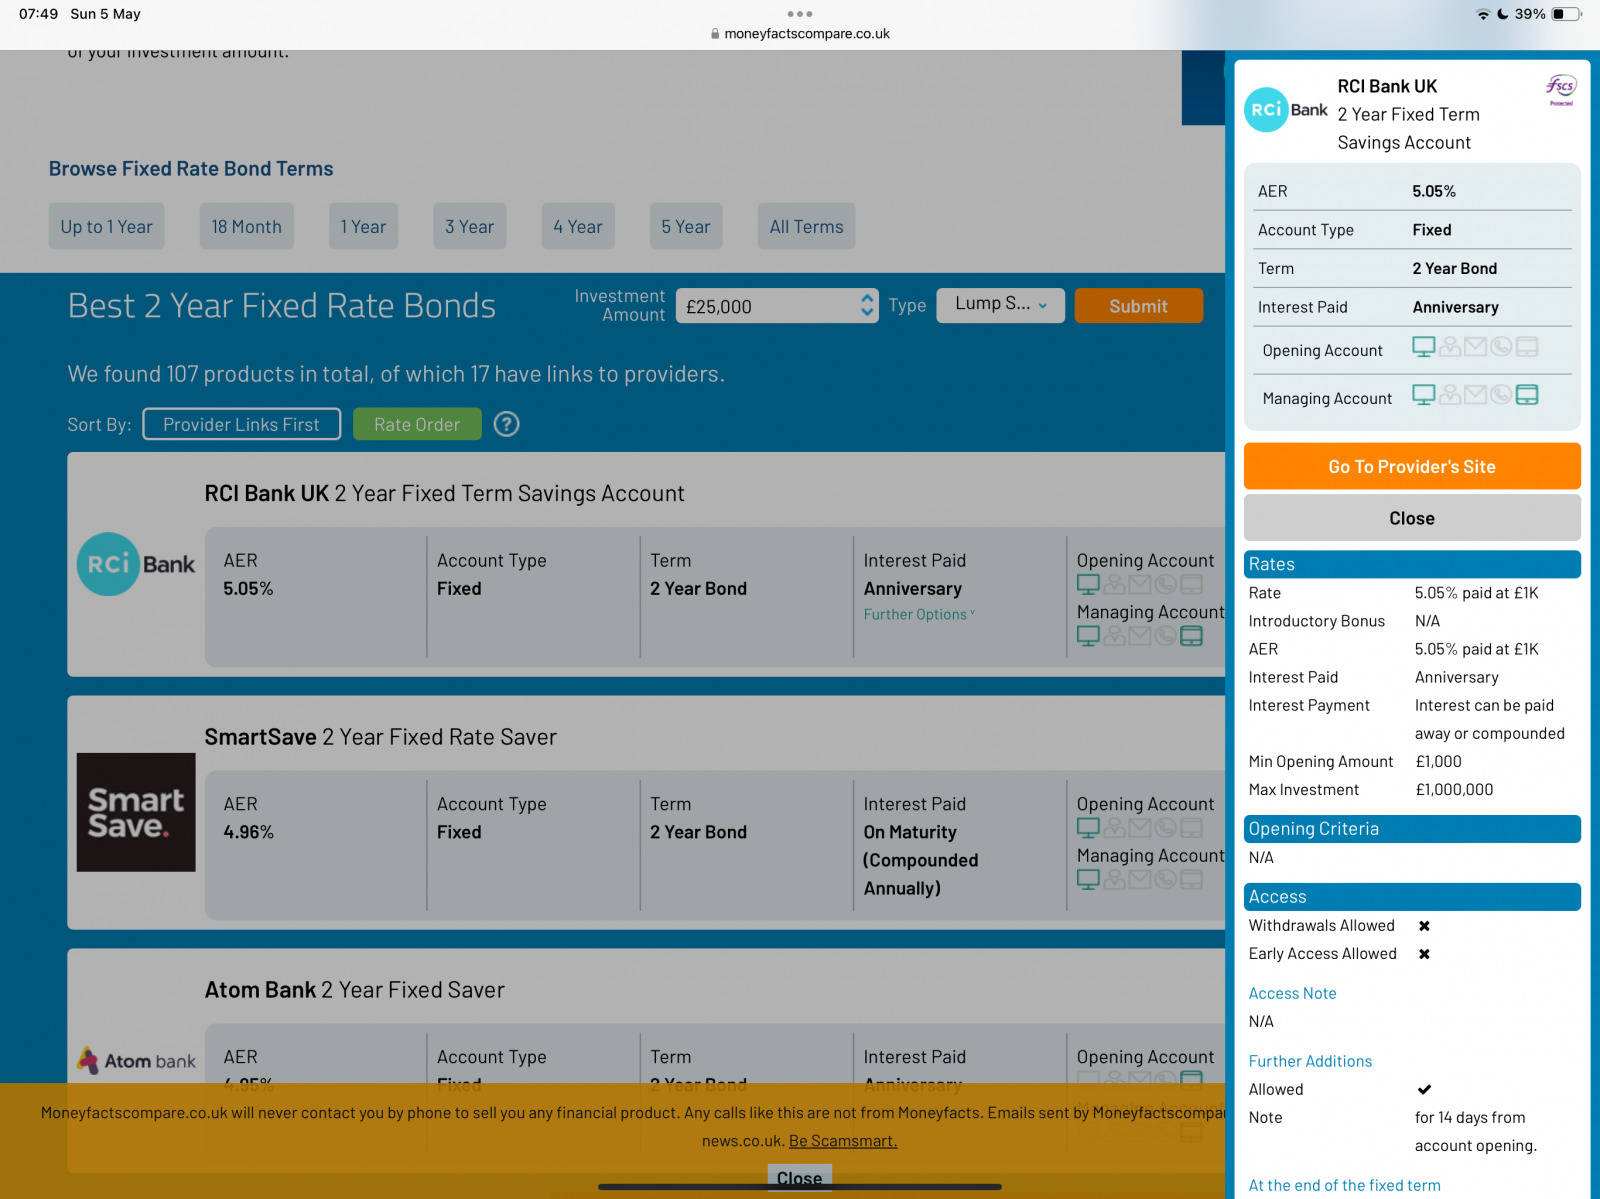Click SmartSave card telephone Opening Account icon
Viewport: 1600px width, 1199px height.
pos(1165,828)
